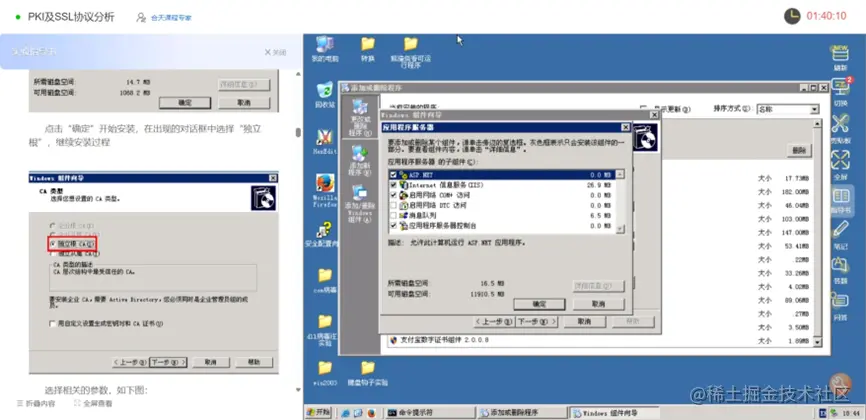This screenshot has height=420, width=866.
Task: Open the 答题 icon in the right toolbar
Action: point(840,270)
